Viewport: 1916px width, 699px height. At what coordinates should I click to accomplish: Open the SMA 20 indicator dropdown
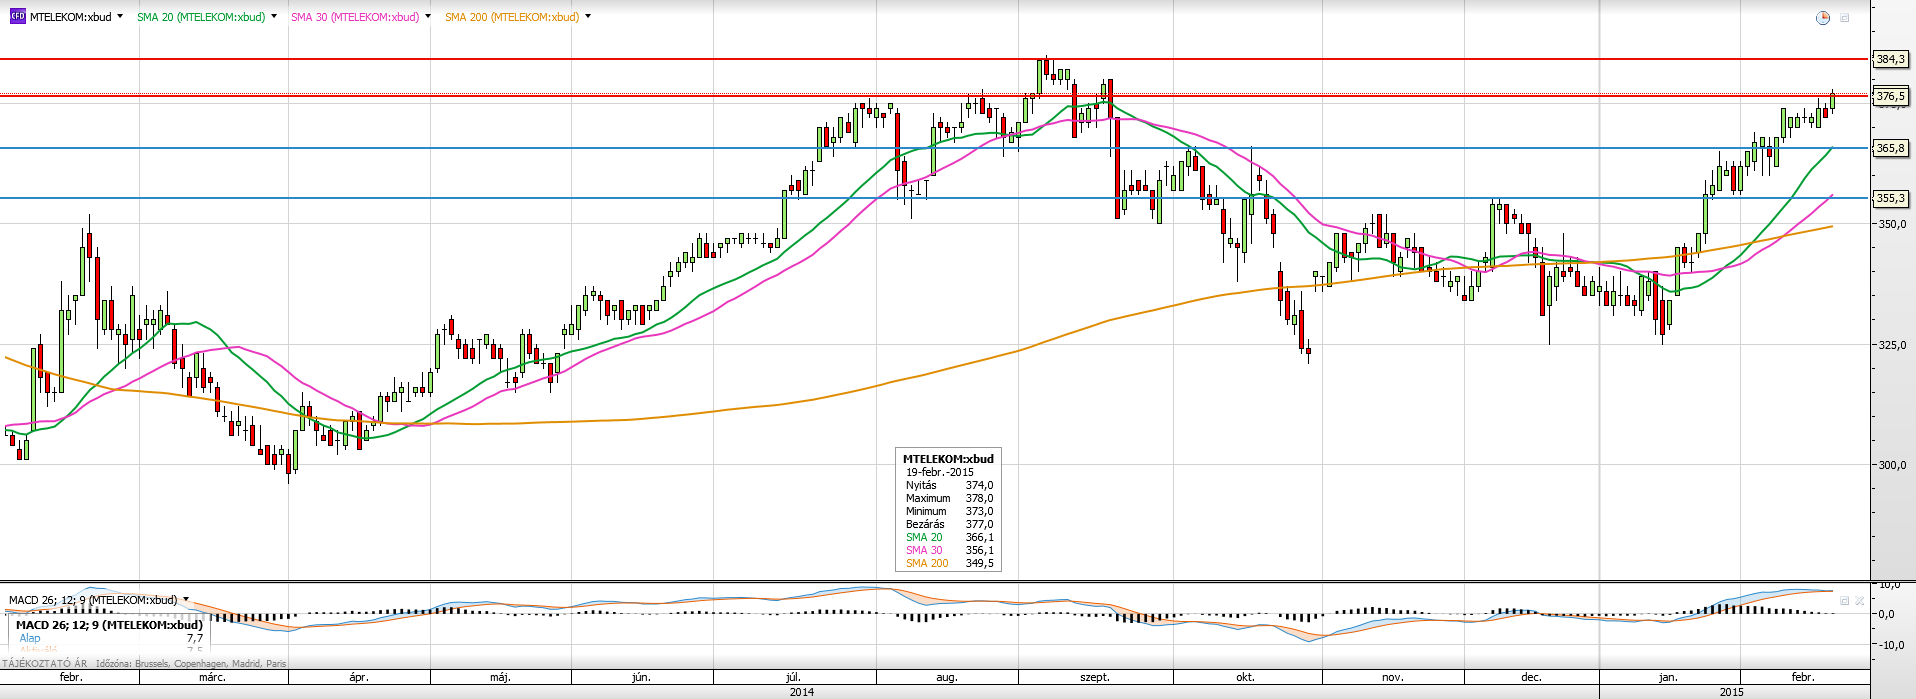274,17
